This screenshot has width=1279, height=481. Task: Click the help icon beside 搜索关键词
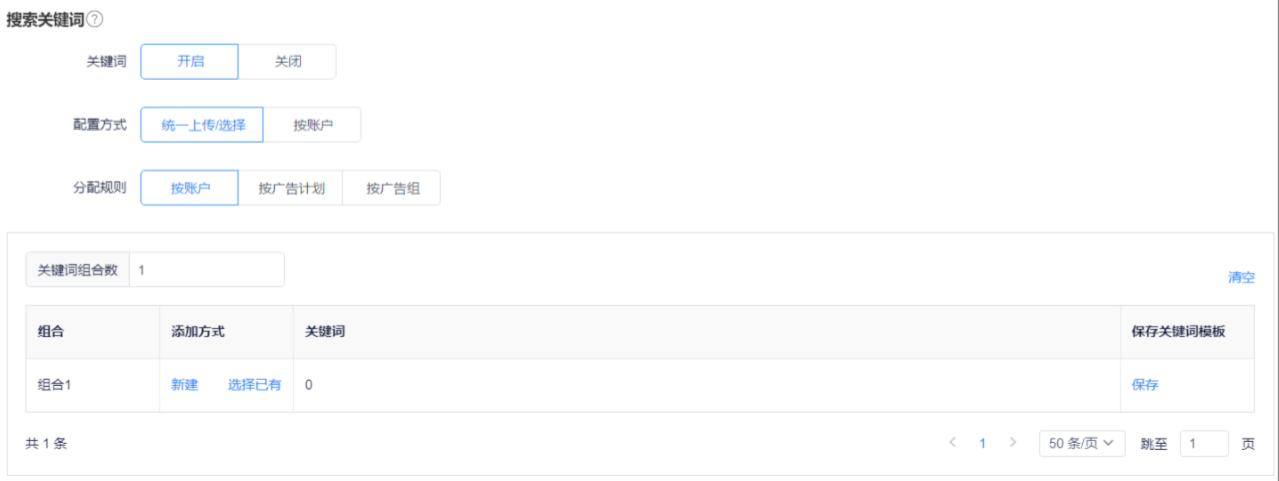[95, 19]
